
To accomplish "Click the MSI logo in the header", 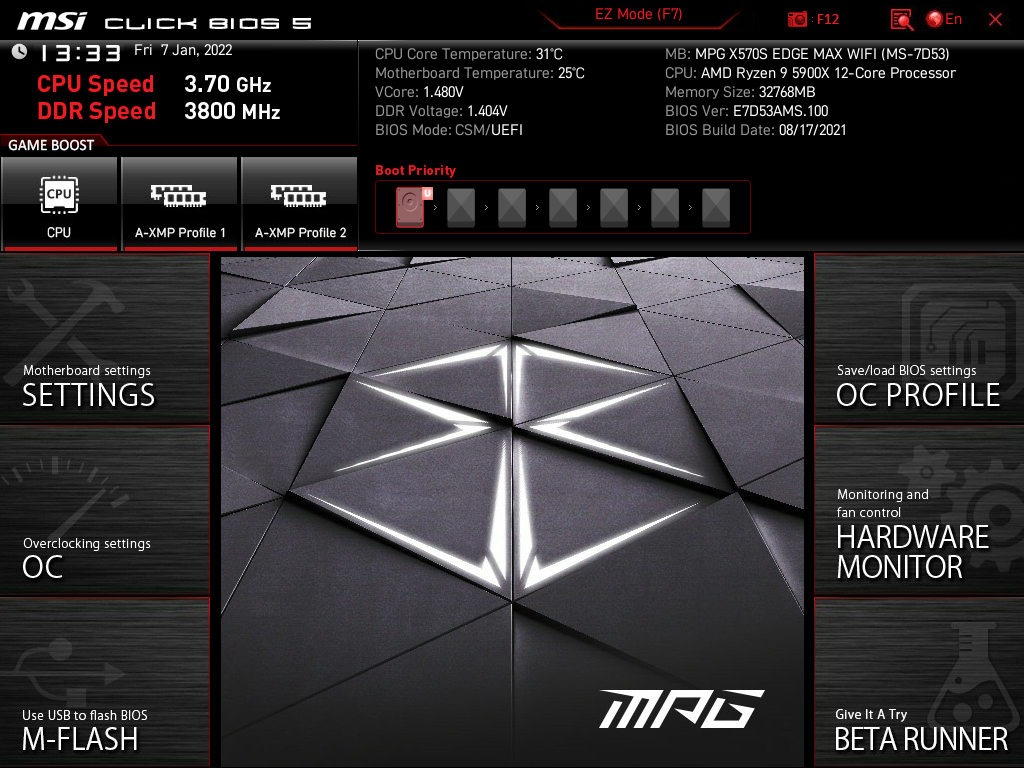I will click(x=52, y=21).
